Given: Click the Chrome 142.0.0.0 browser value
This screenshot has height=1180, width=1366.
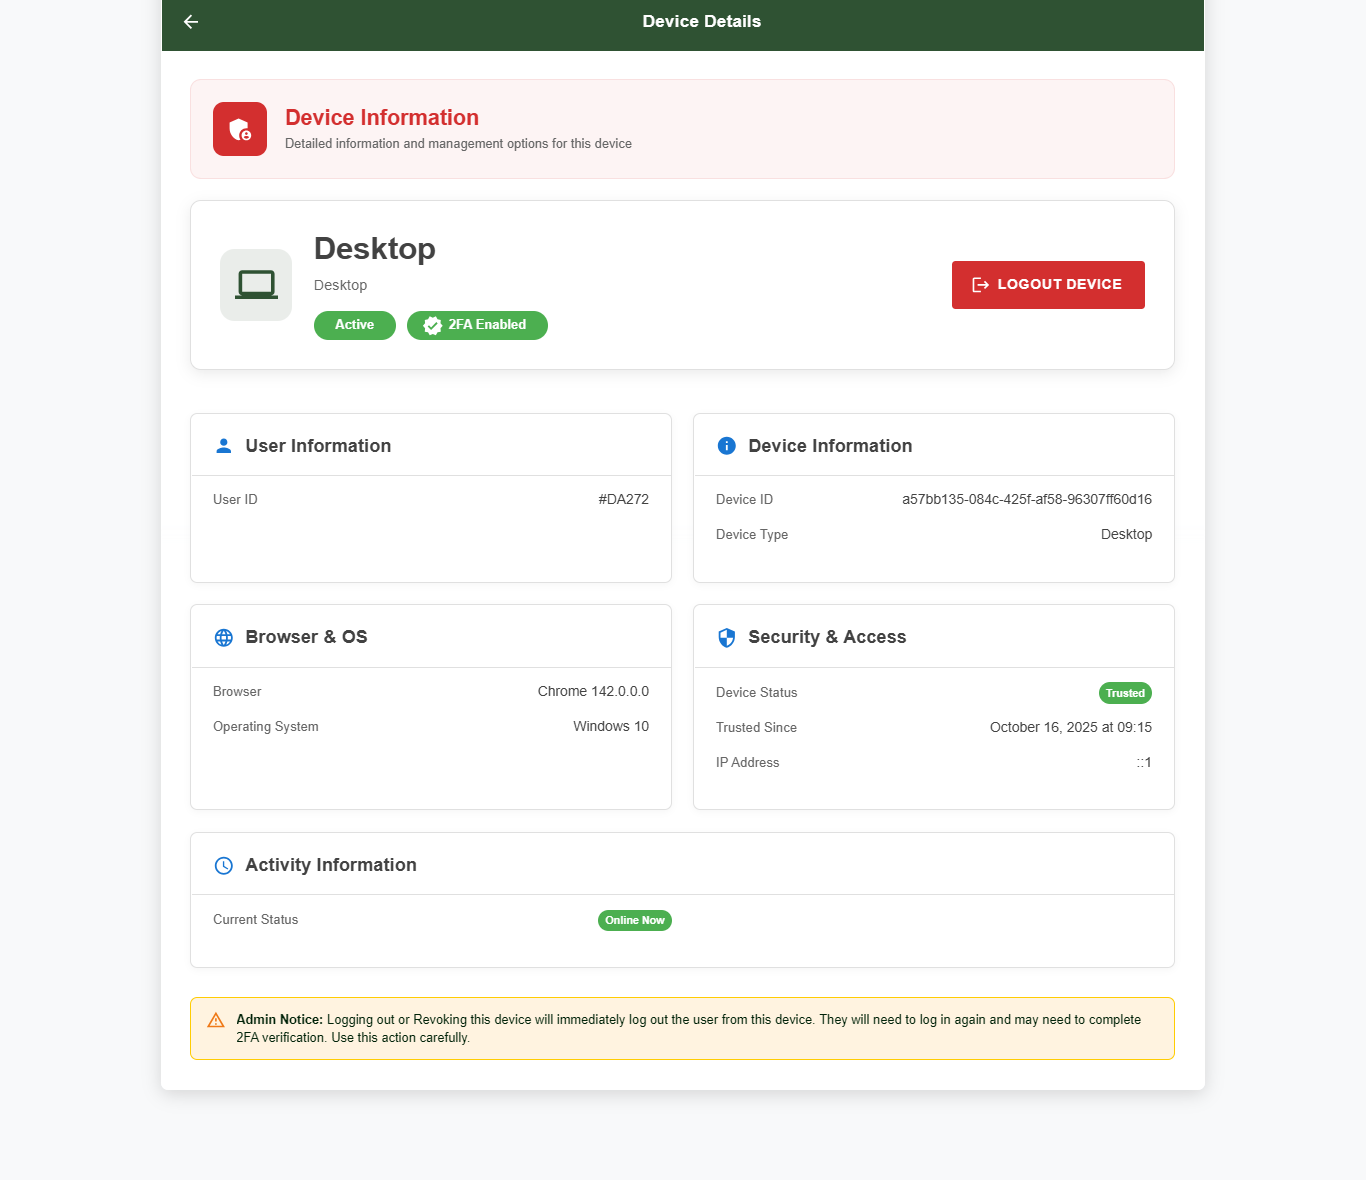Looking at the screenshot, I should pos(593,691).
